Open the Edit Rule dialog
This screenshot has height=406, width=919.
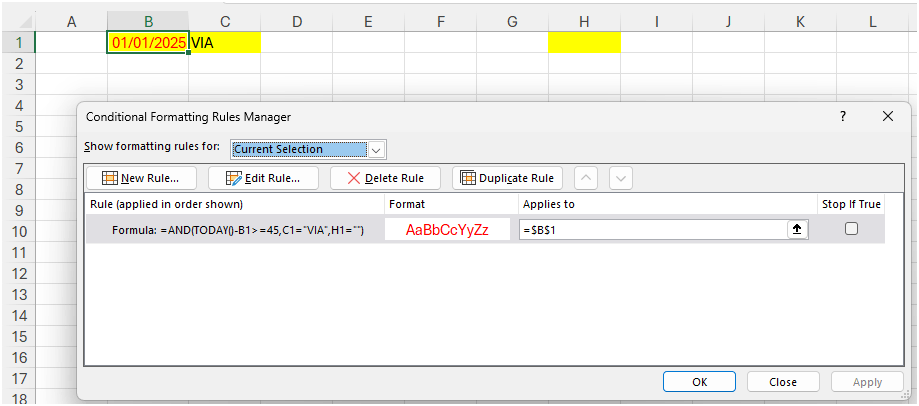tap(263, 178)
